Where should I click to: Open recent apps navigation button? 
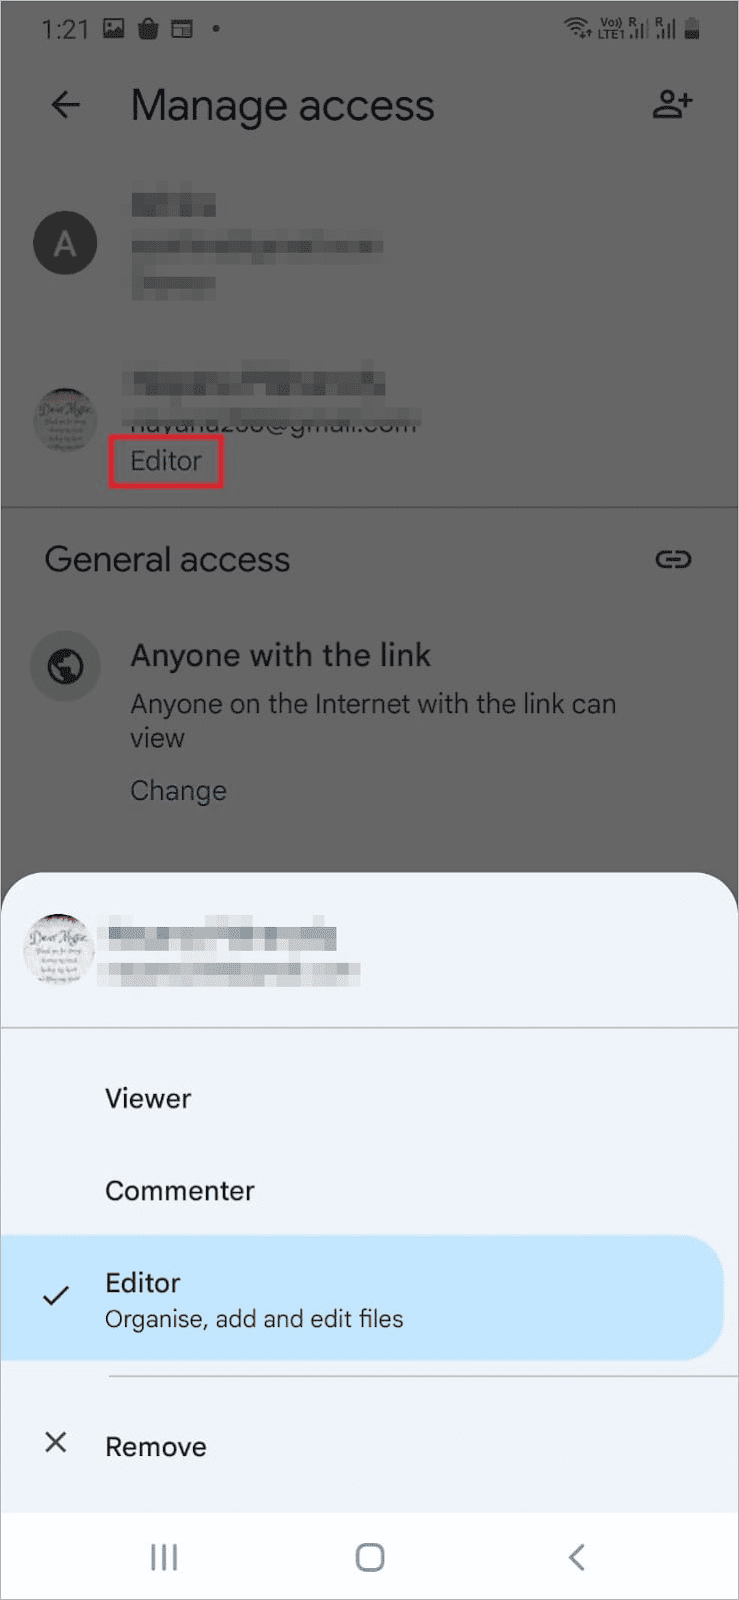point(164,1557)
